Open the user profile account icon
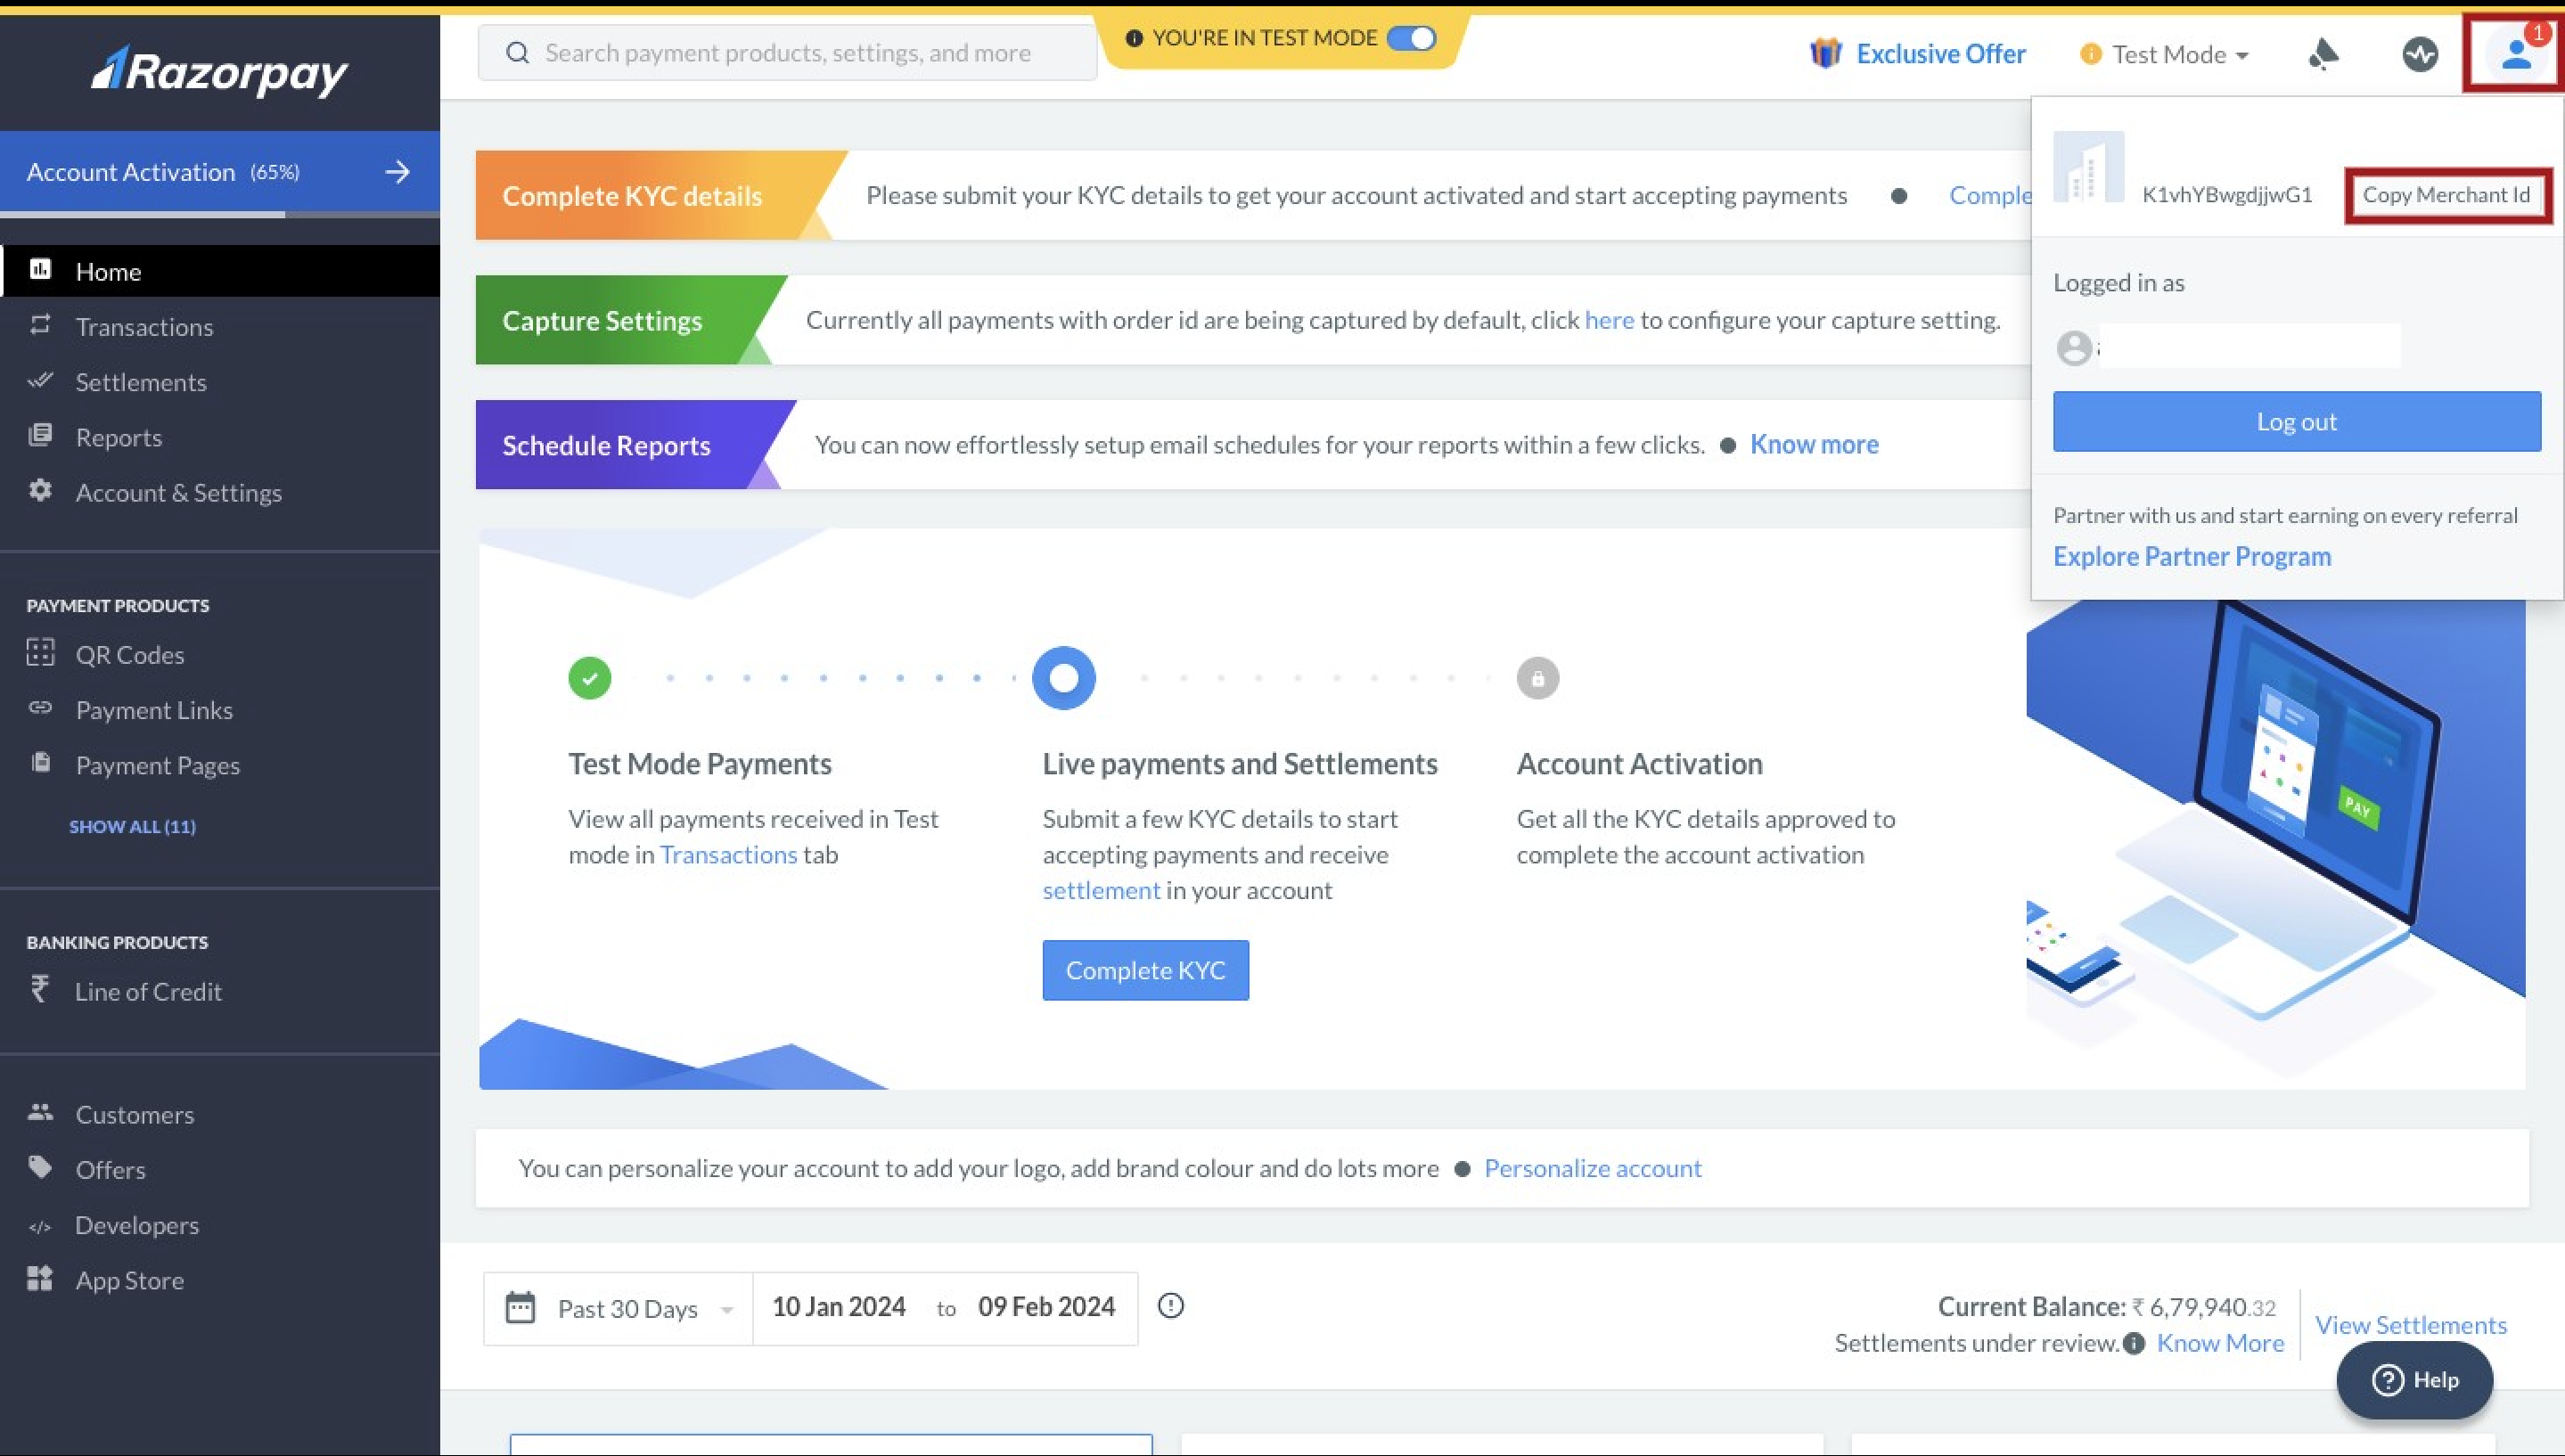The image size is (2565, 1456). click(x=2513, y=53)
